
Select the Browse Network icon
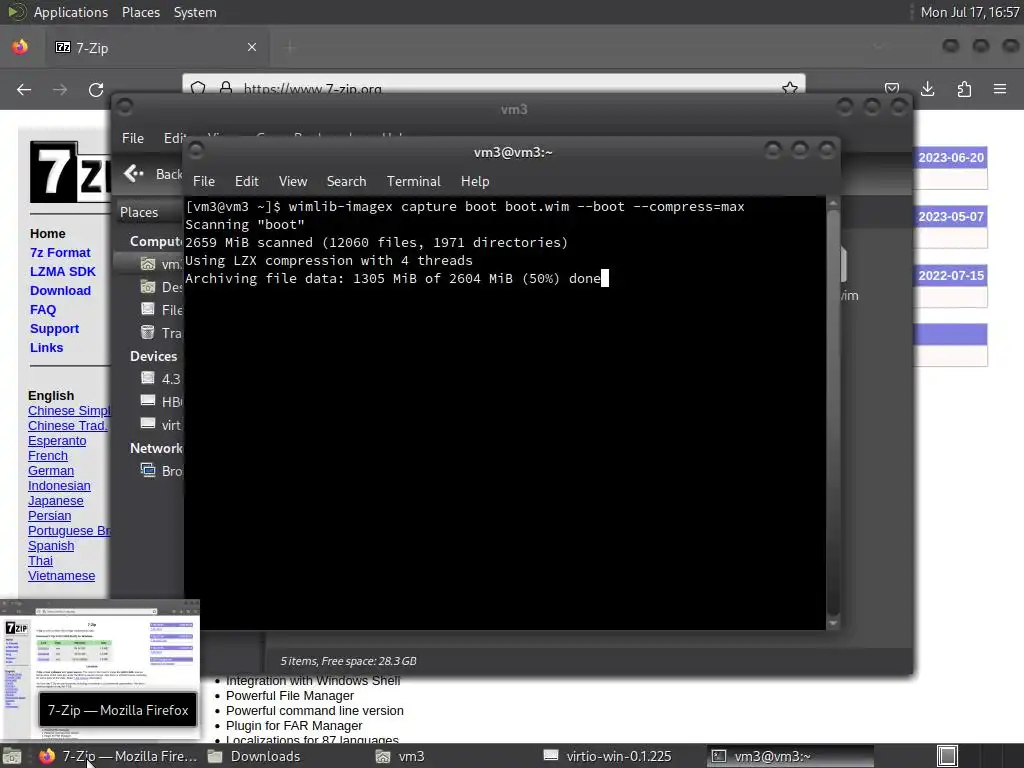[148, 470]
